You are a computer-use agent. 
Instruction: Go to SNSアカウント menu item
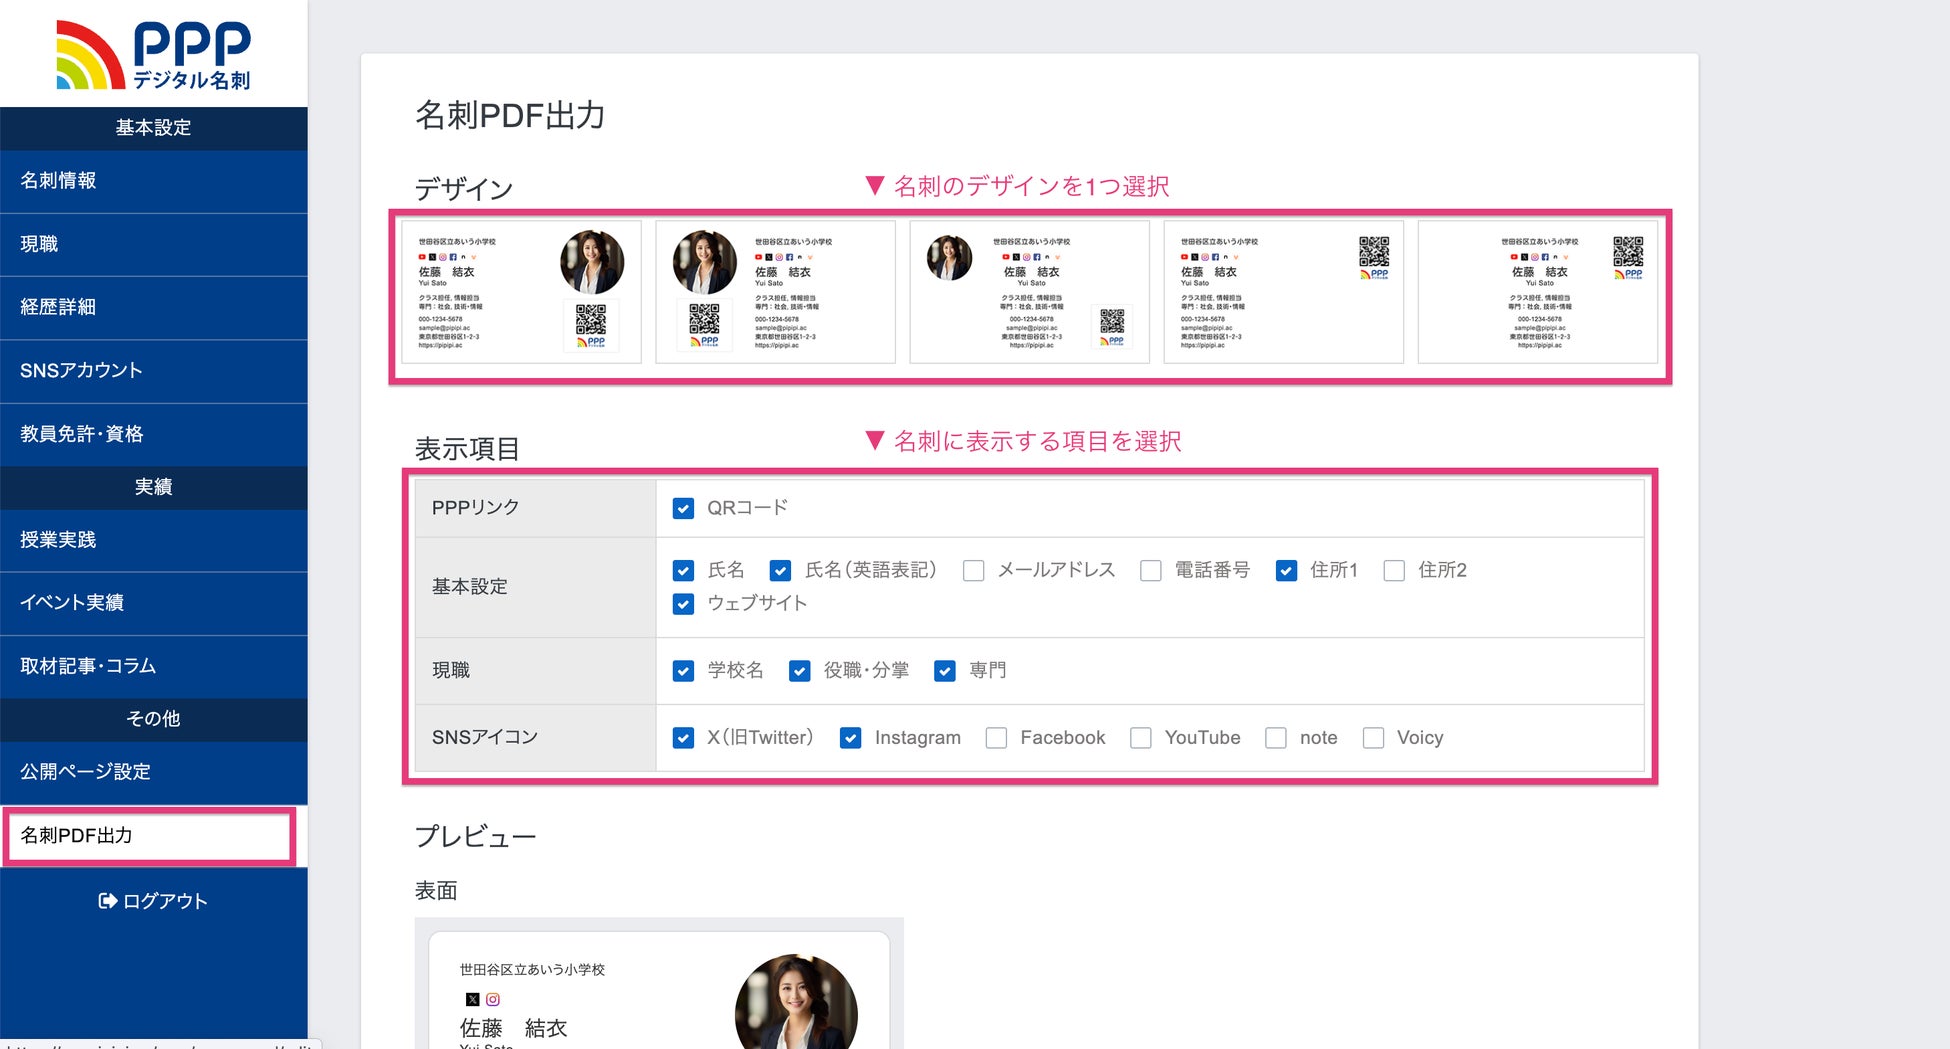click(153, 371)
